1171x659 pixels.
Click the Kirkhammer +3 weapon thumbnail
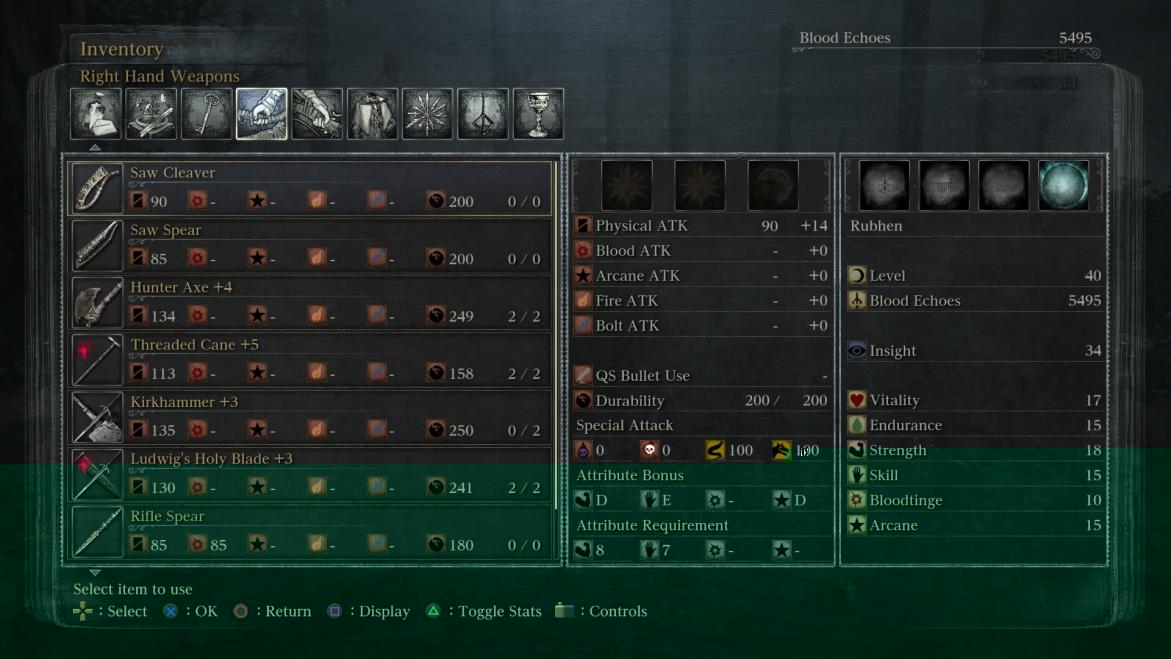pos(96,417)
